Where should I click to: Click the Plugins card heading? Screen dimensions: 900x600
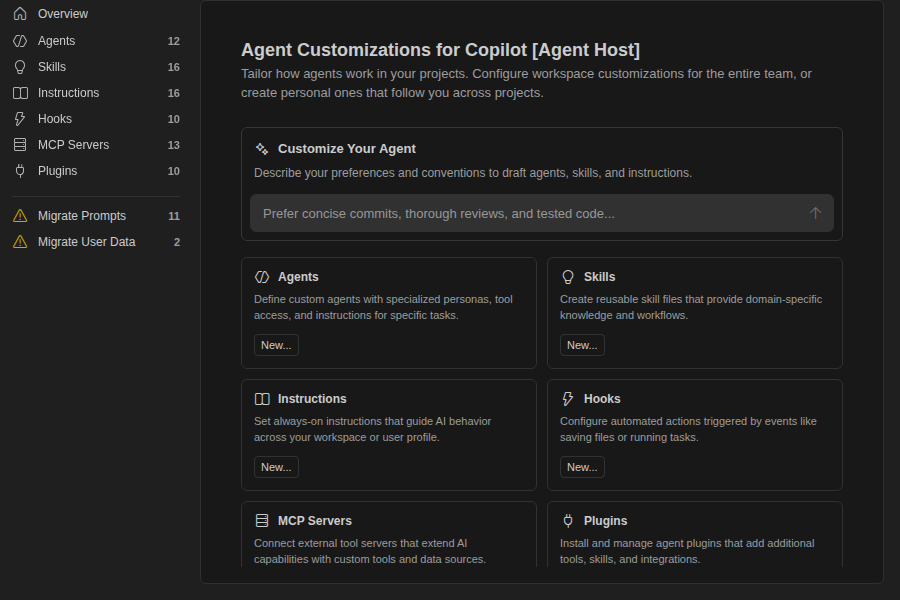(606, 521)
